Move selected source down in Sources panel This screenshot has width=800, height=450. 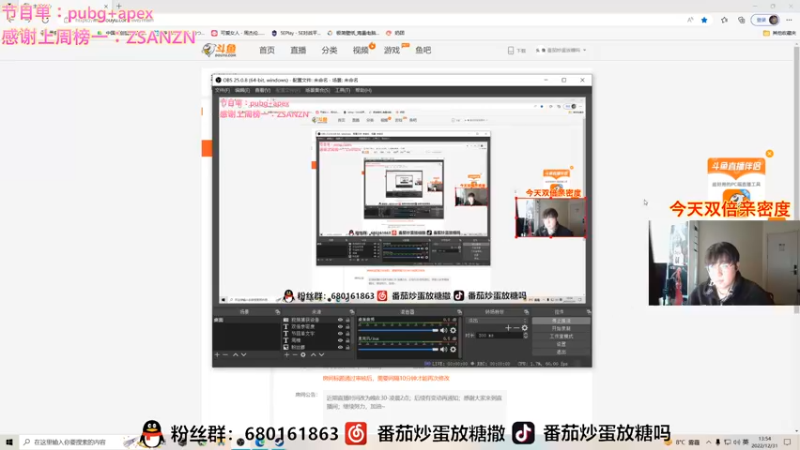(321, 355)
